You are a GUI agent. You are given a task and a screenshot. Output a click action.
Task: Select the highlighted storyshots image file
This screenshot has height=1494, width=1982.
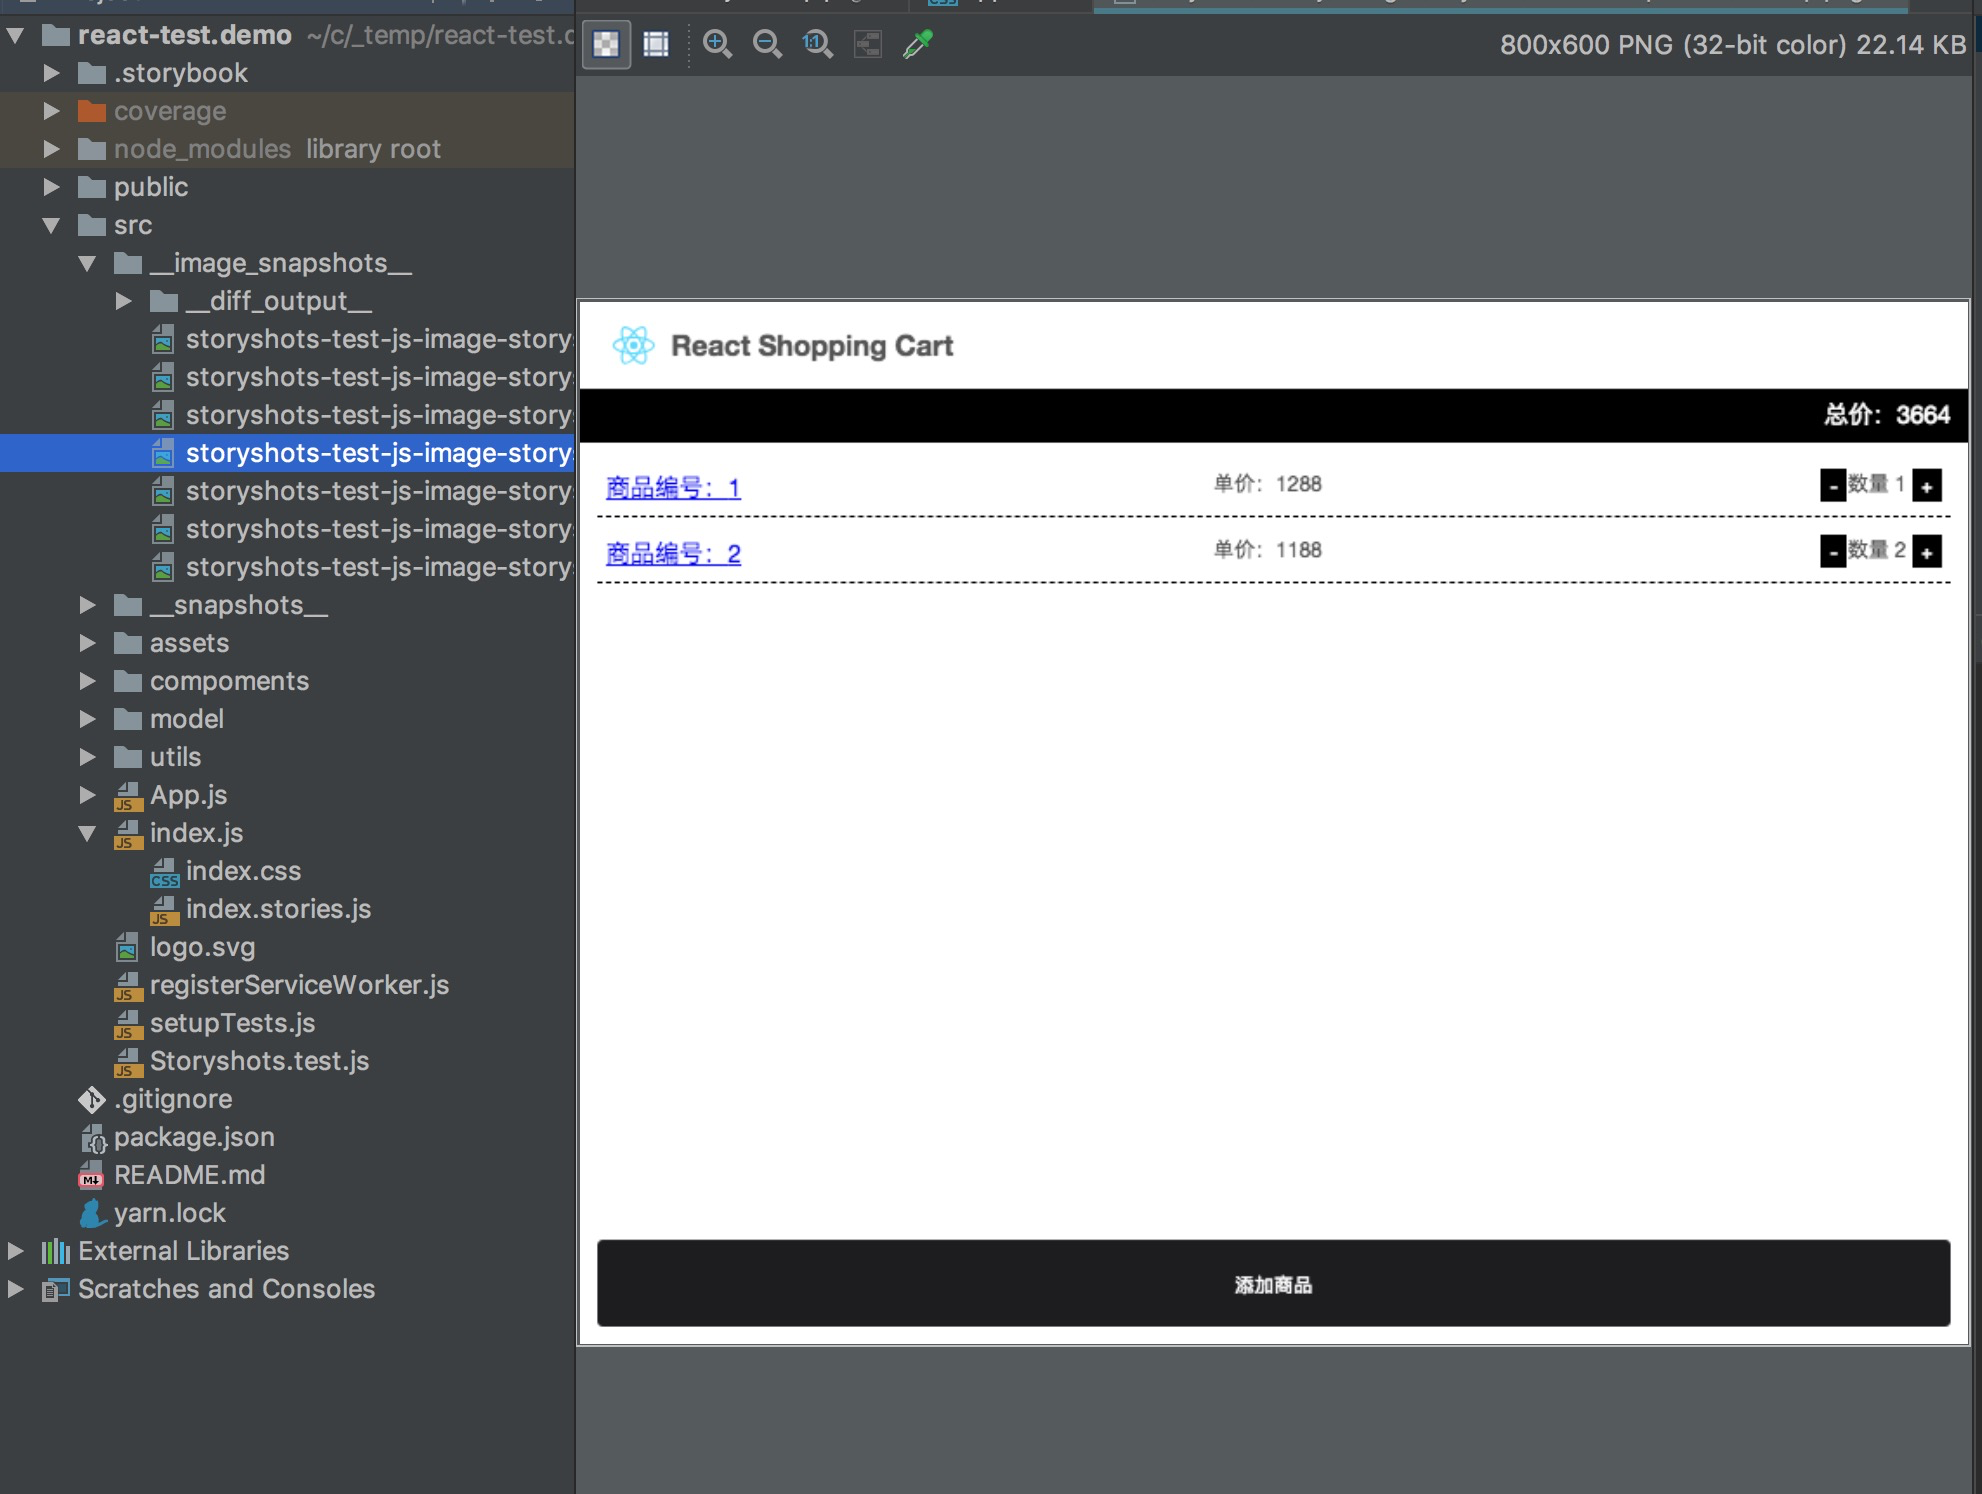point(288,453)
